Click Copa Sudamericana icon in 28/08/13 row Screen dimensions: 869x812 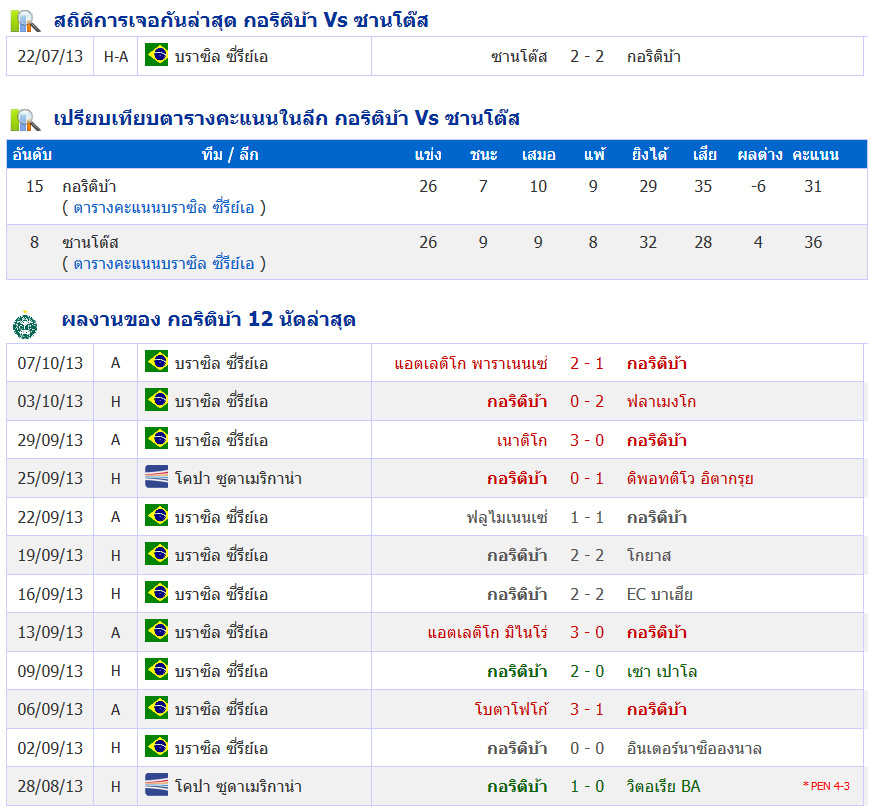[156, 785]
